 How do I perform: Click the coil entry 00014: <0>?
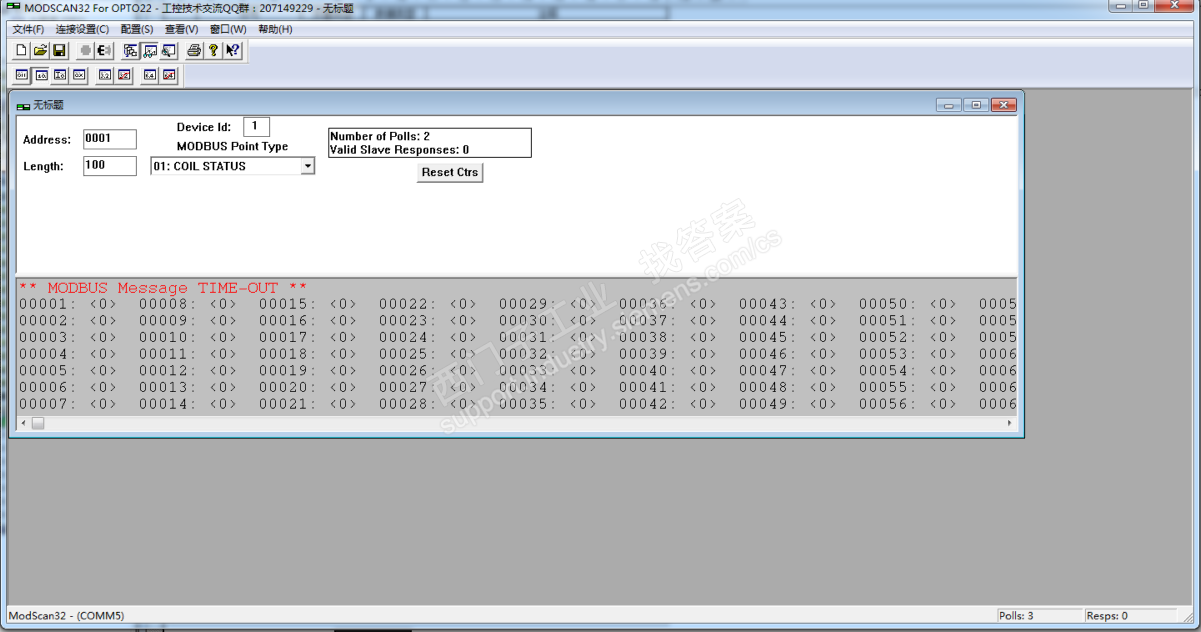pos(188,404)
